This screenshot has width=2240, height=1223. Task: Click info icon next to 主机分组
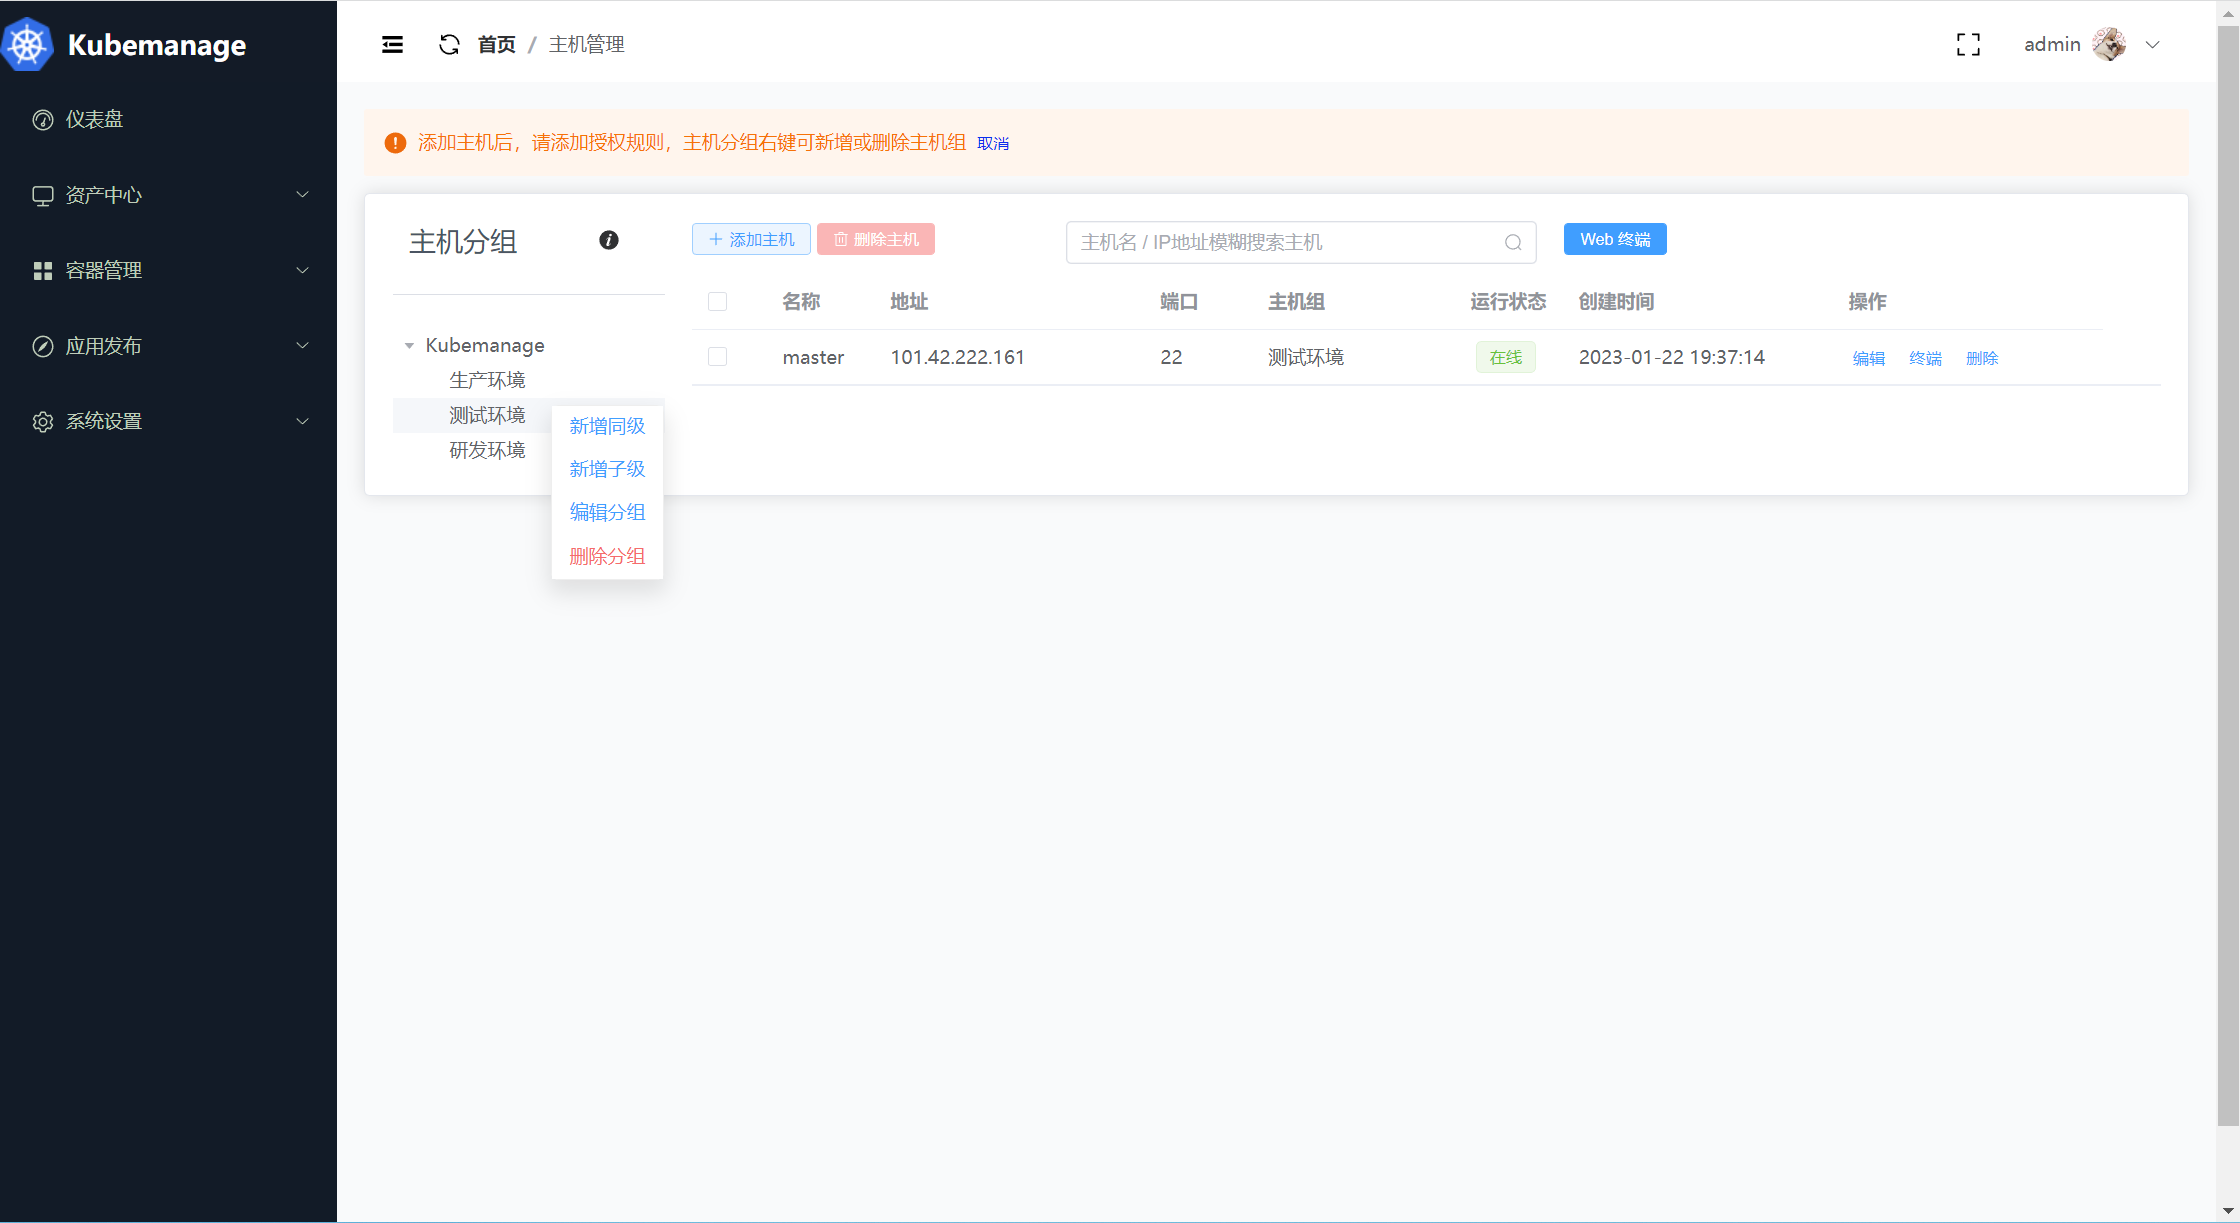[x=608, y=240]
